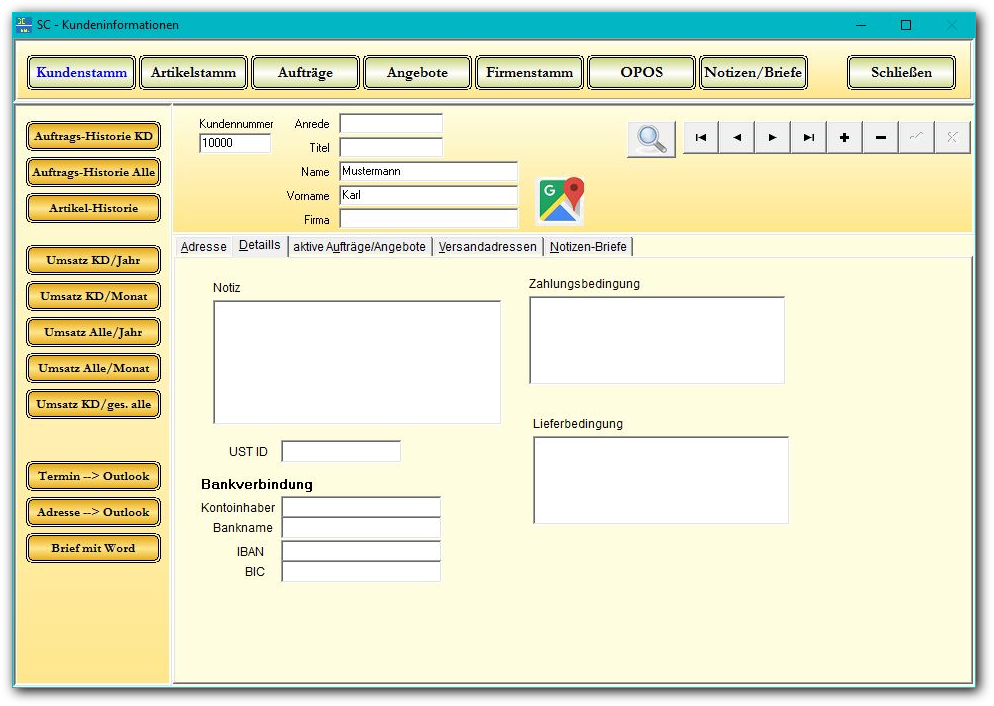994x706 pixels.
Task: Focus the Notiz text area
Action: point(357,362)
